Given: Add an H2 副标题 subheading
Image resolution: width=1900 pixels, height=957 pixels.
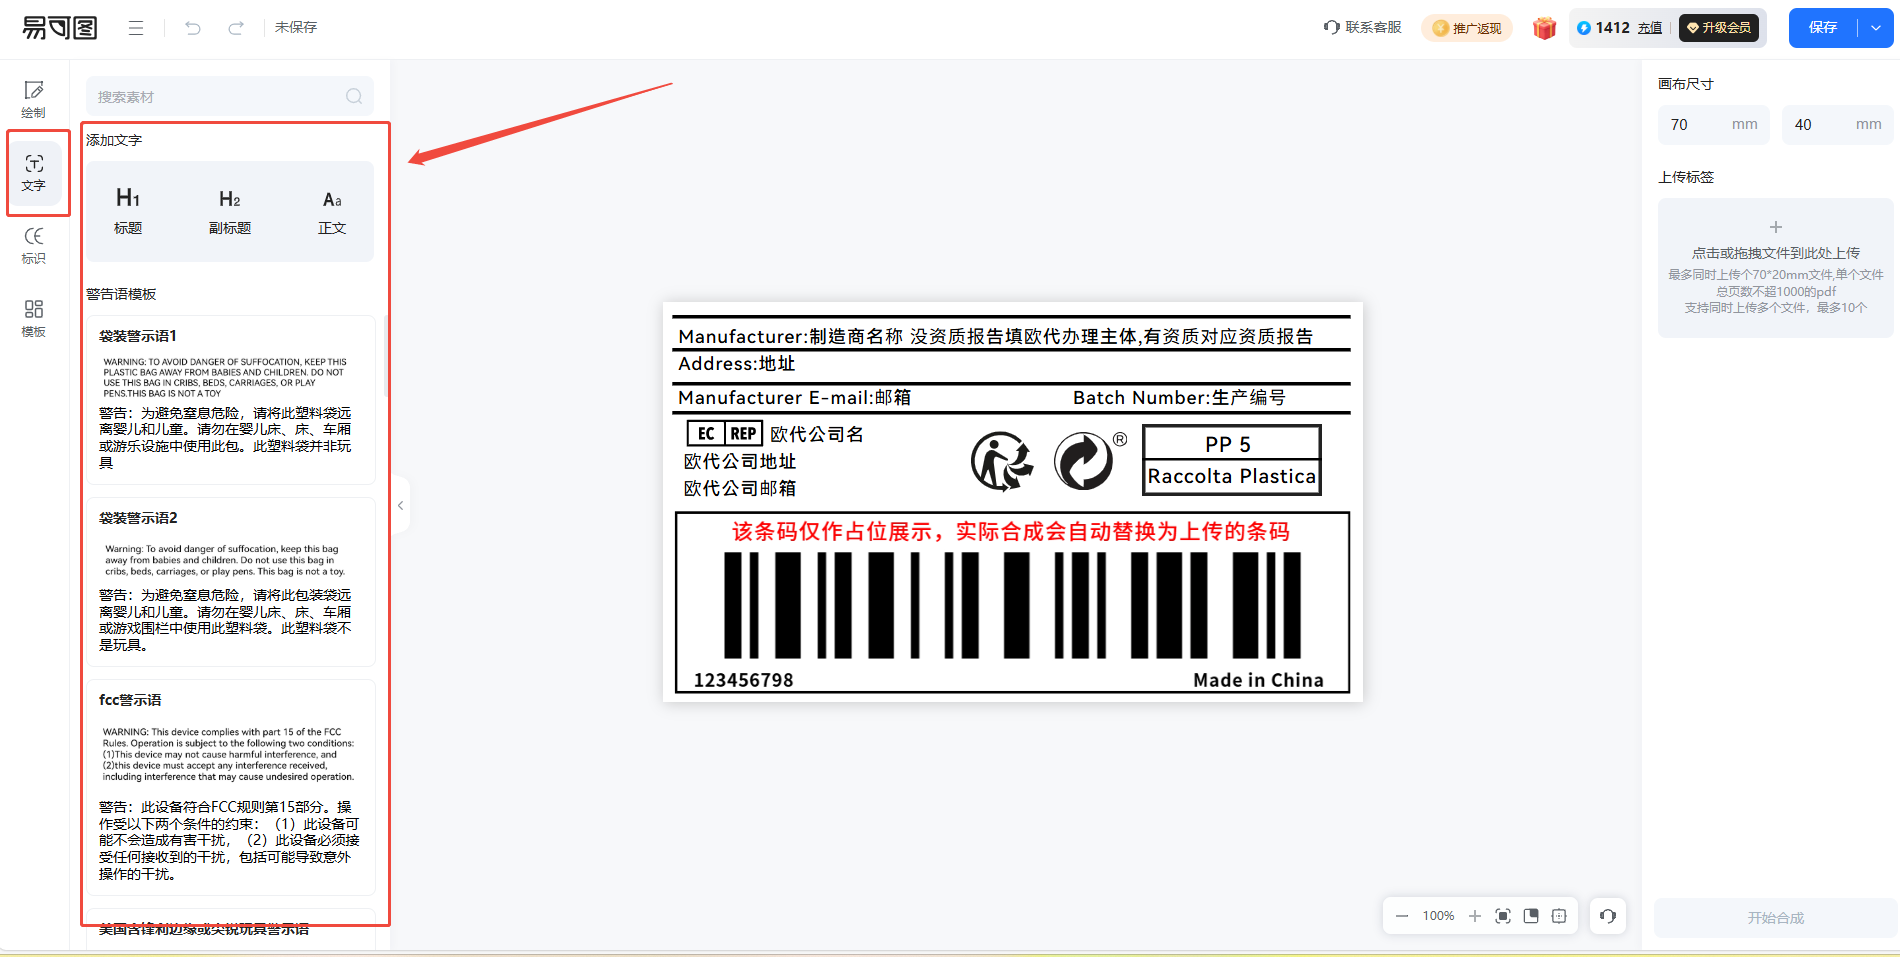Looking at the screenshot, I should pos(230,211).
